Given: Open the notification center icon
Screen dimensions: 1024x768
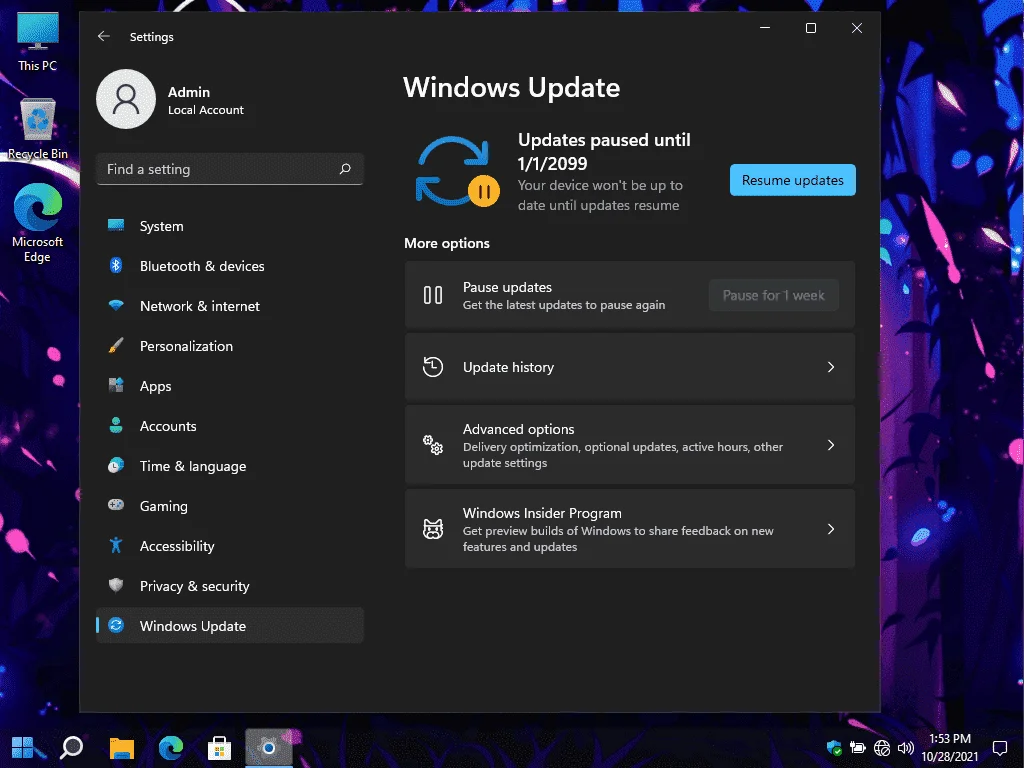Looking at the screenshot, I should click(1000, 748).
